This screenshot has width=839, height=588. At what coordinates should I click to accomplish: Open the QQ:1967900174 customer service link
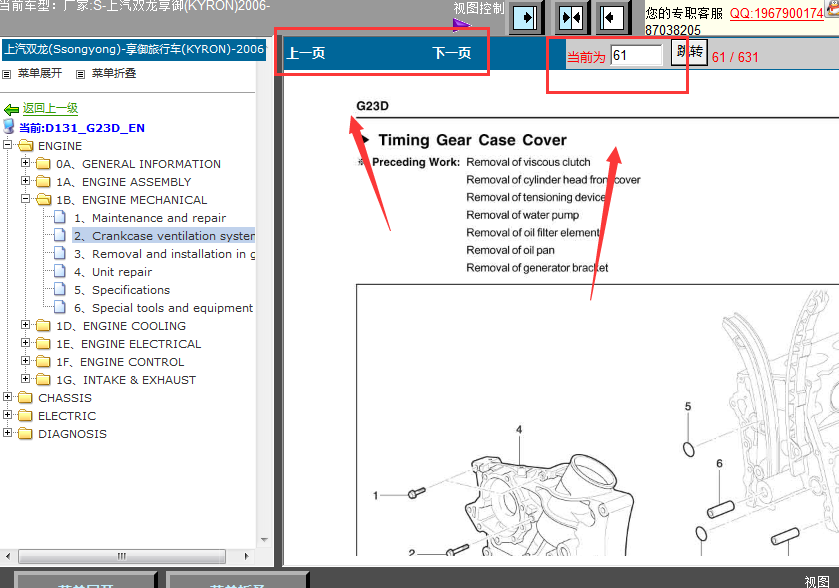click(776, 13)
